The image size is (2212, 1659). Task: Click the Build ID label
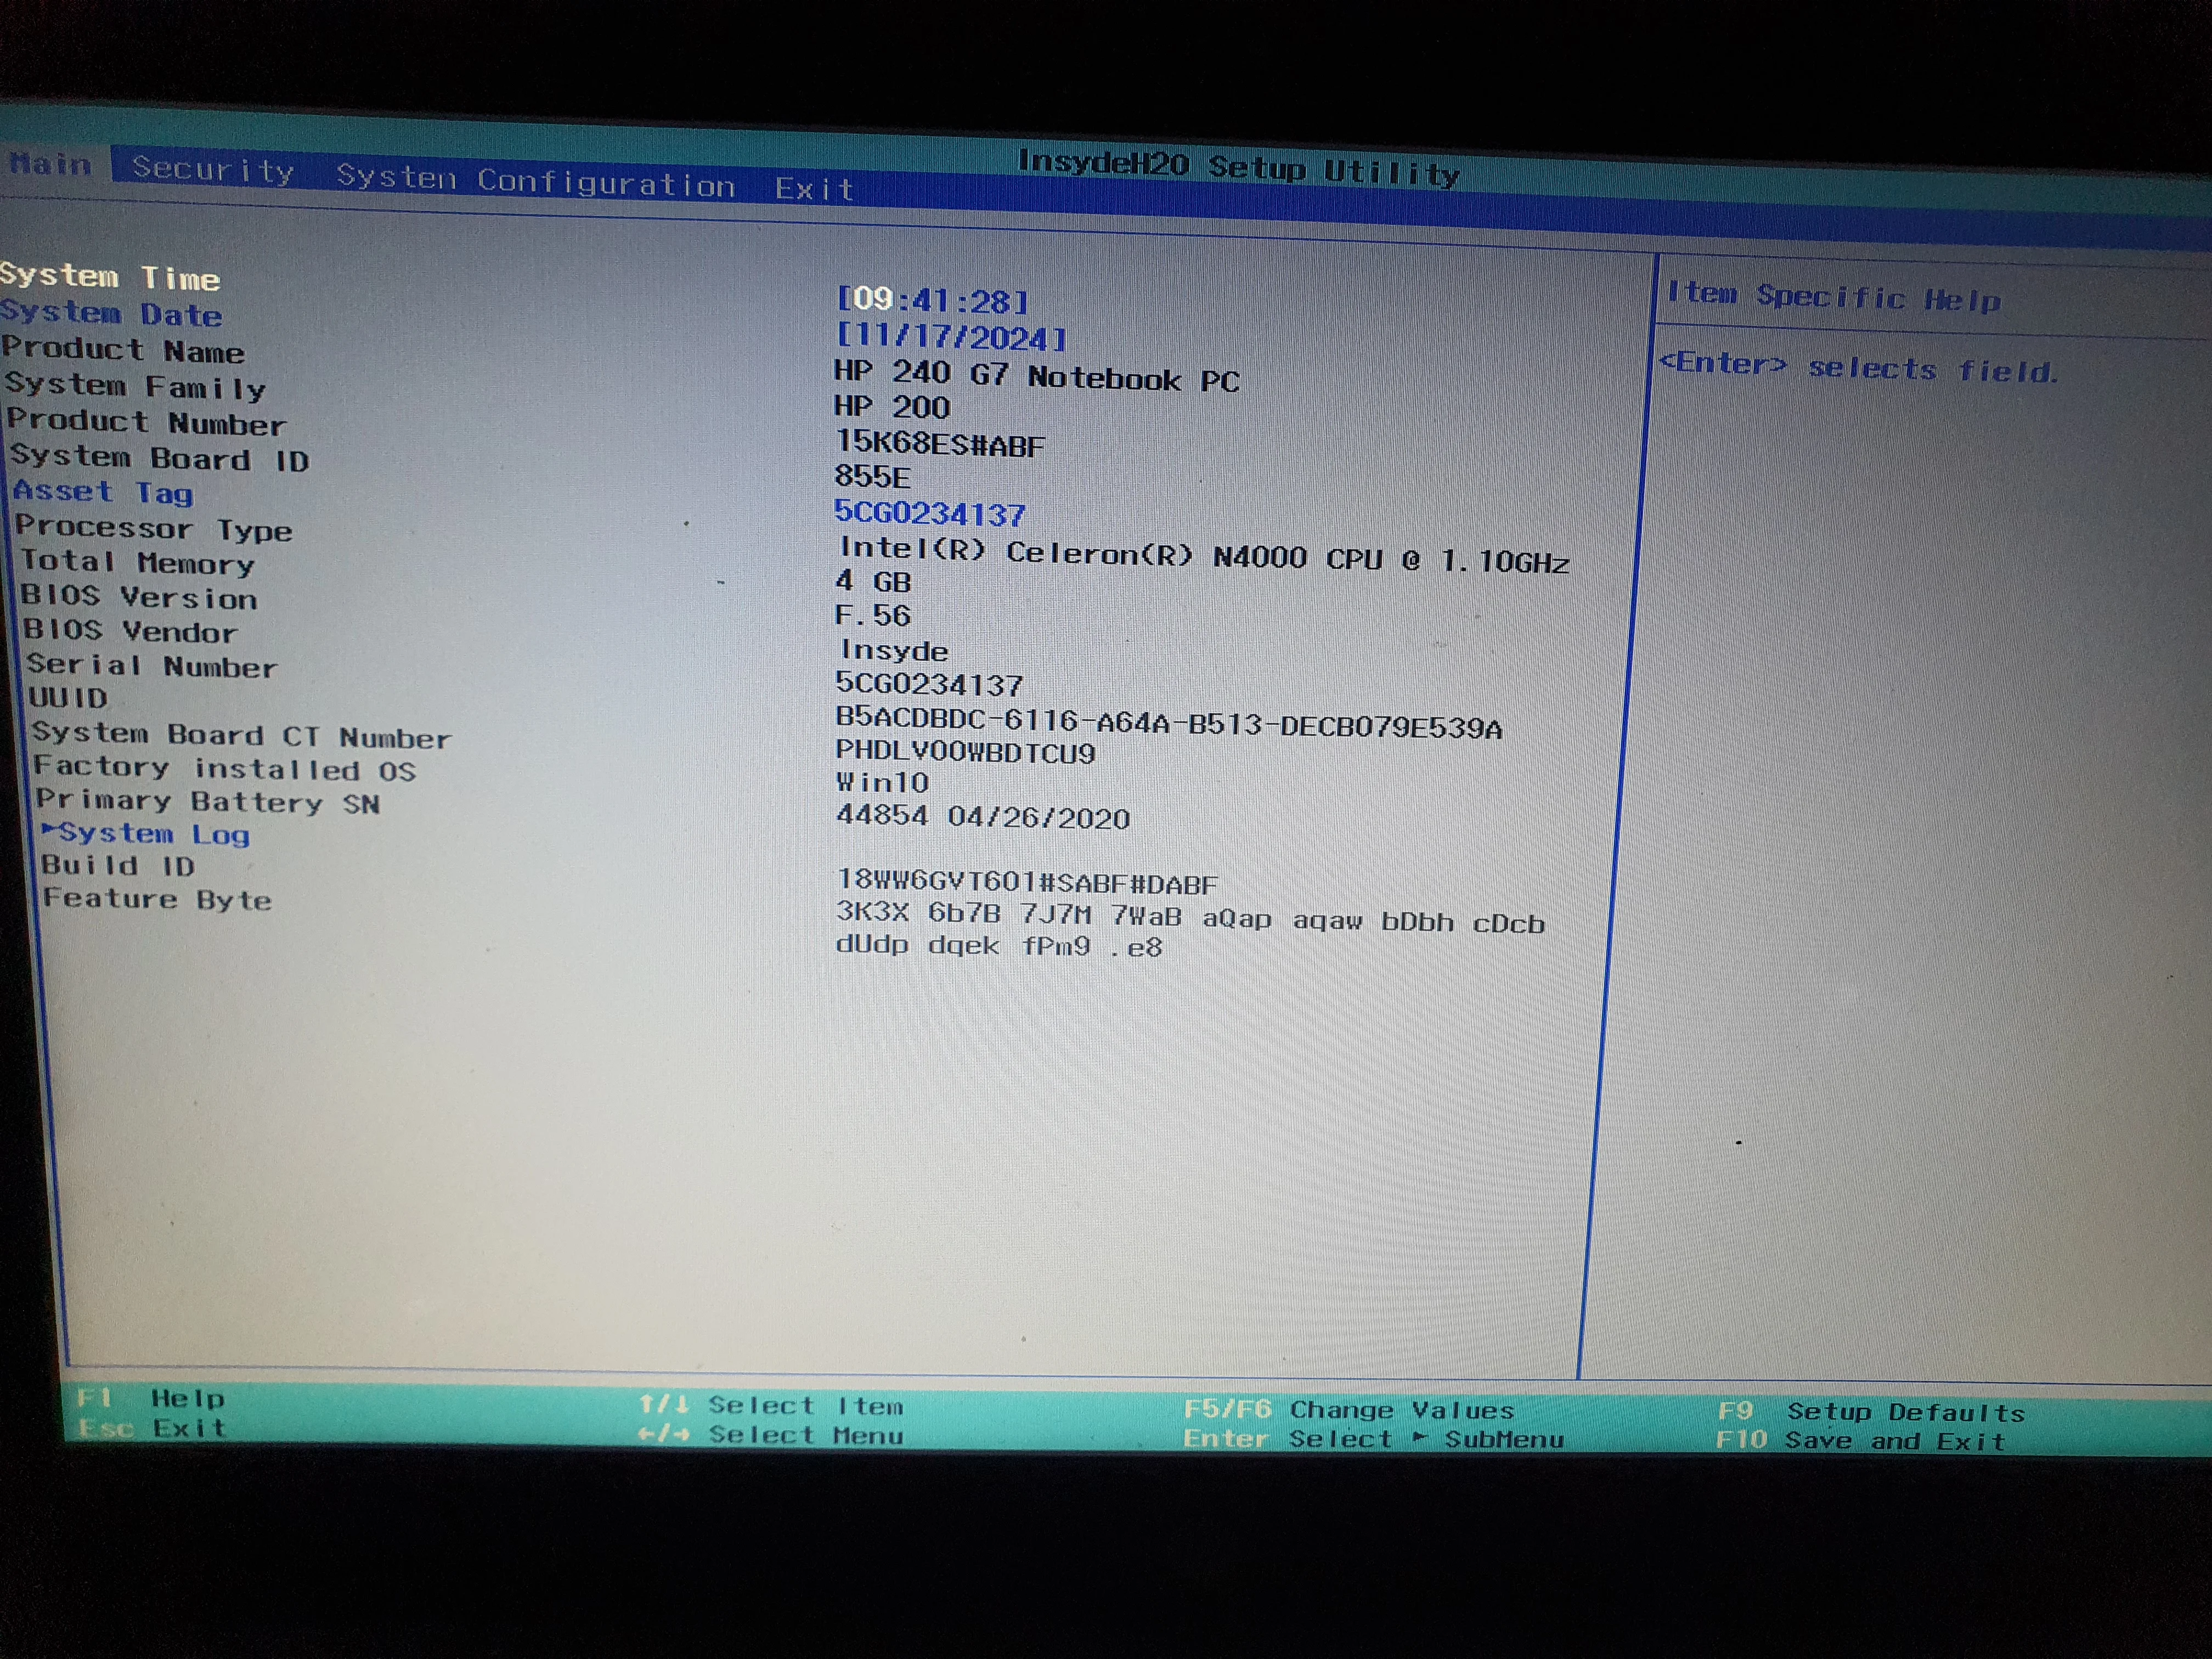pos(119,865)
